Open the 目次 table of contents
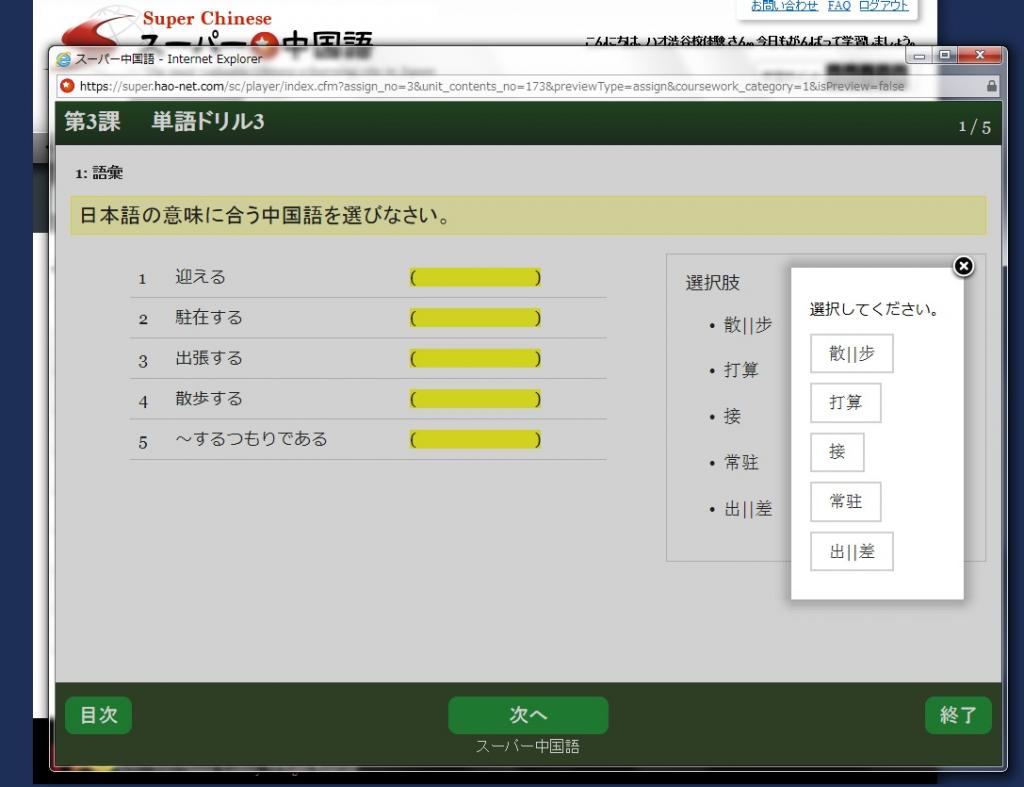 (99, 714)
